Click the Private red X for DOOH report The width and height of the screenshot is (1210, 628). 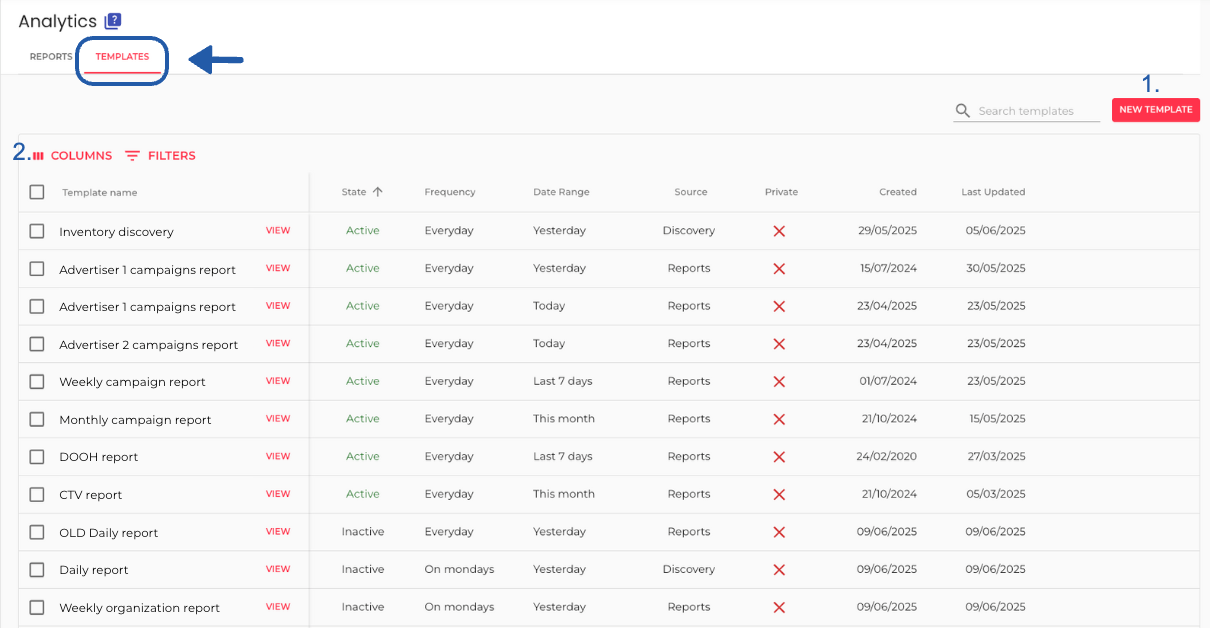(x=779, y=457)
